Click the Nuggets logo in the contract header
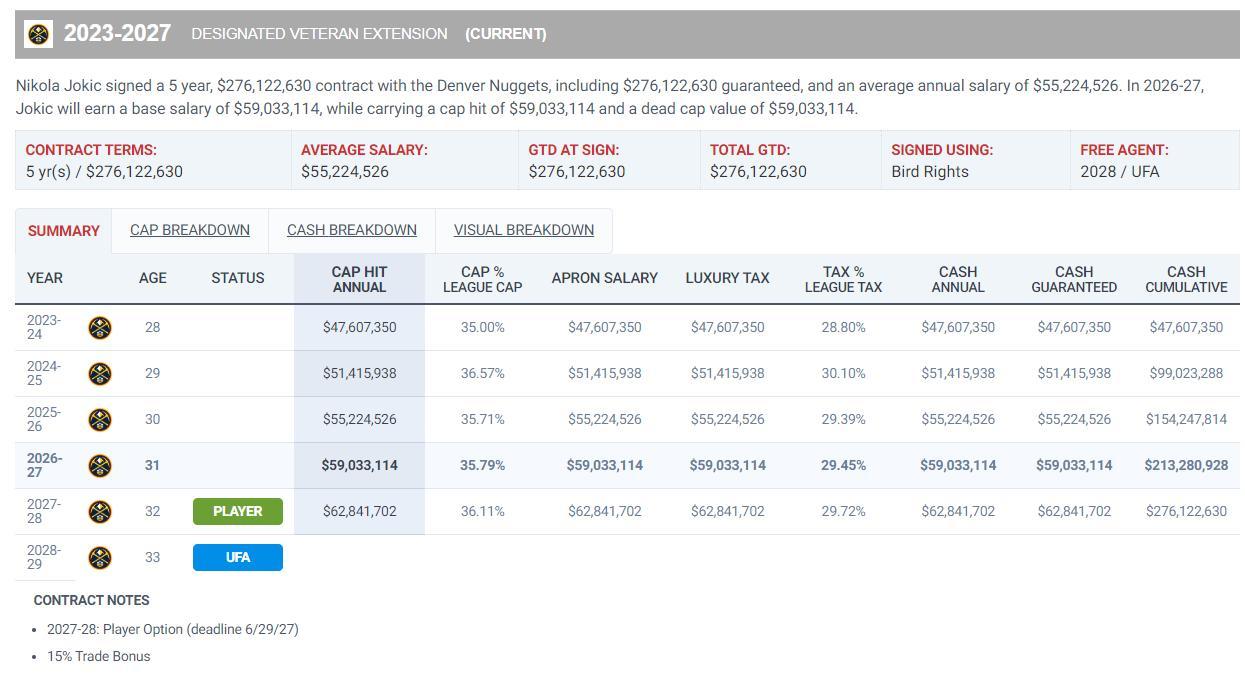The width and height of the screenshot is (1245, 684). click(x=39, y=34)
